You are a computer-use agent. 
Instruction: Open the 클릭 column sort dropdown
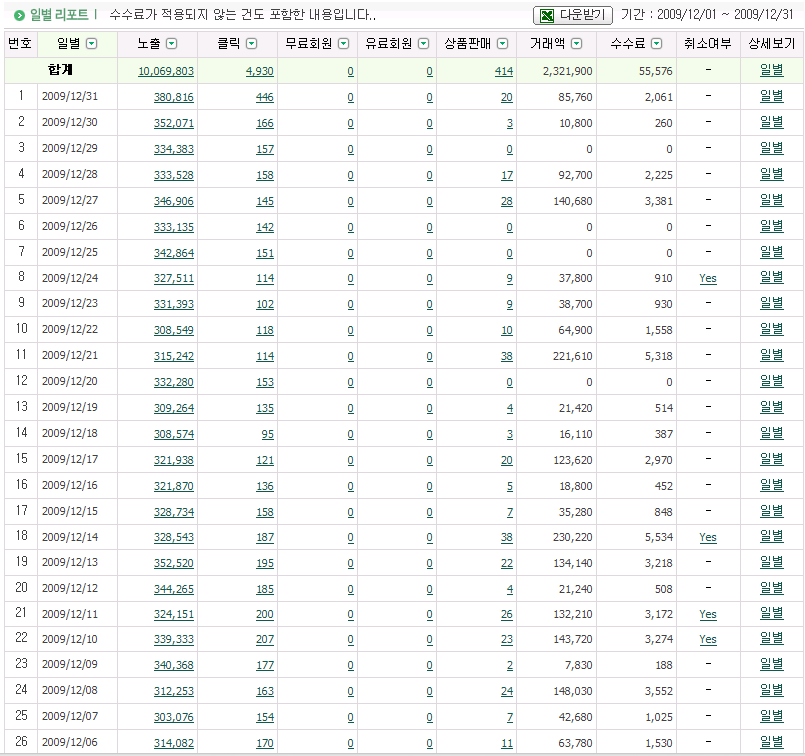coord(251,44)
